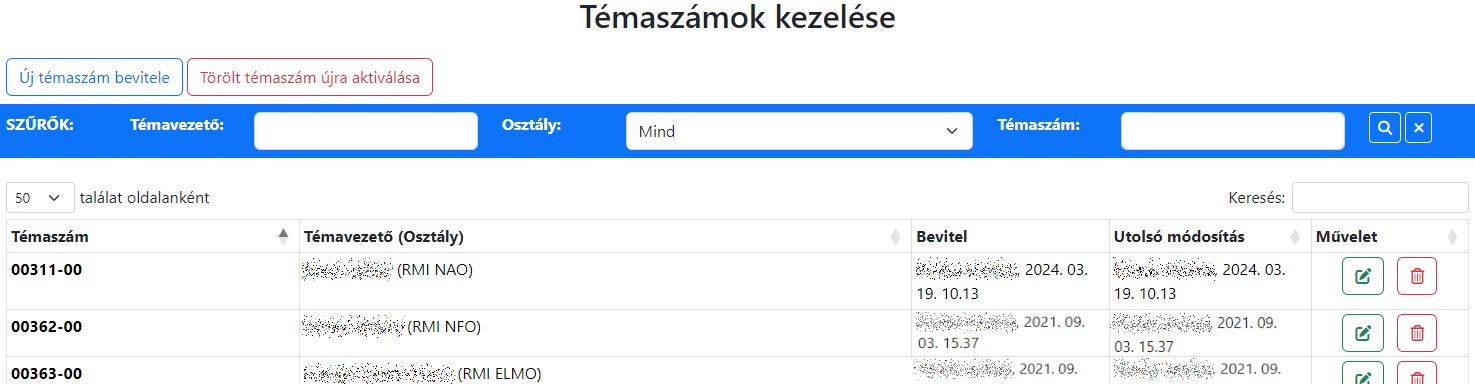1475x384 pixels.
Task: Delete the 00311-00 row entry
Action: click(1416, 276)
